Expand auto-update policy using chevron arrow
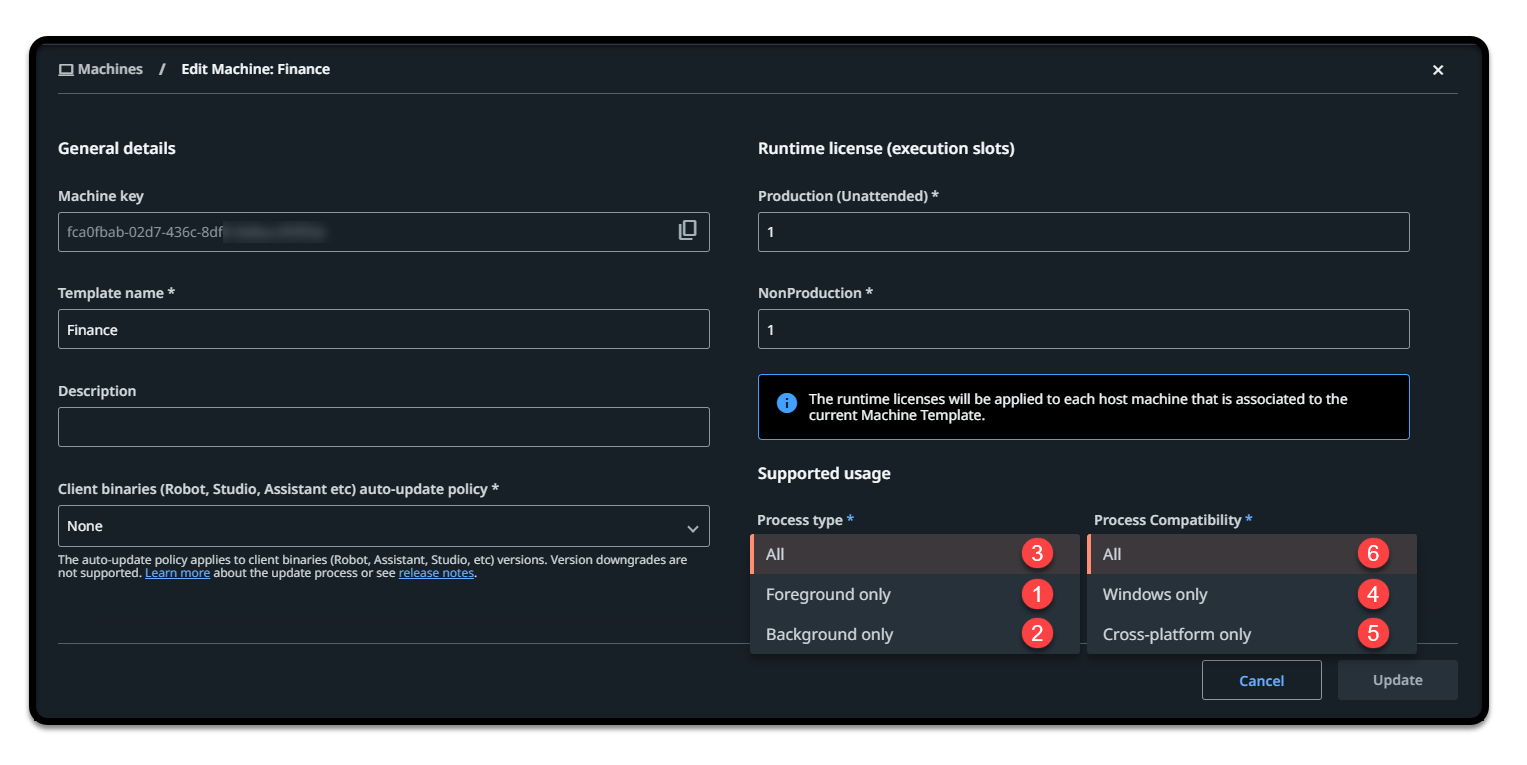Viewport: 1527px width, 765px height. pyautogui.click(x=692, y=528)
